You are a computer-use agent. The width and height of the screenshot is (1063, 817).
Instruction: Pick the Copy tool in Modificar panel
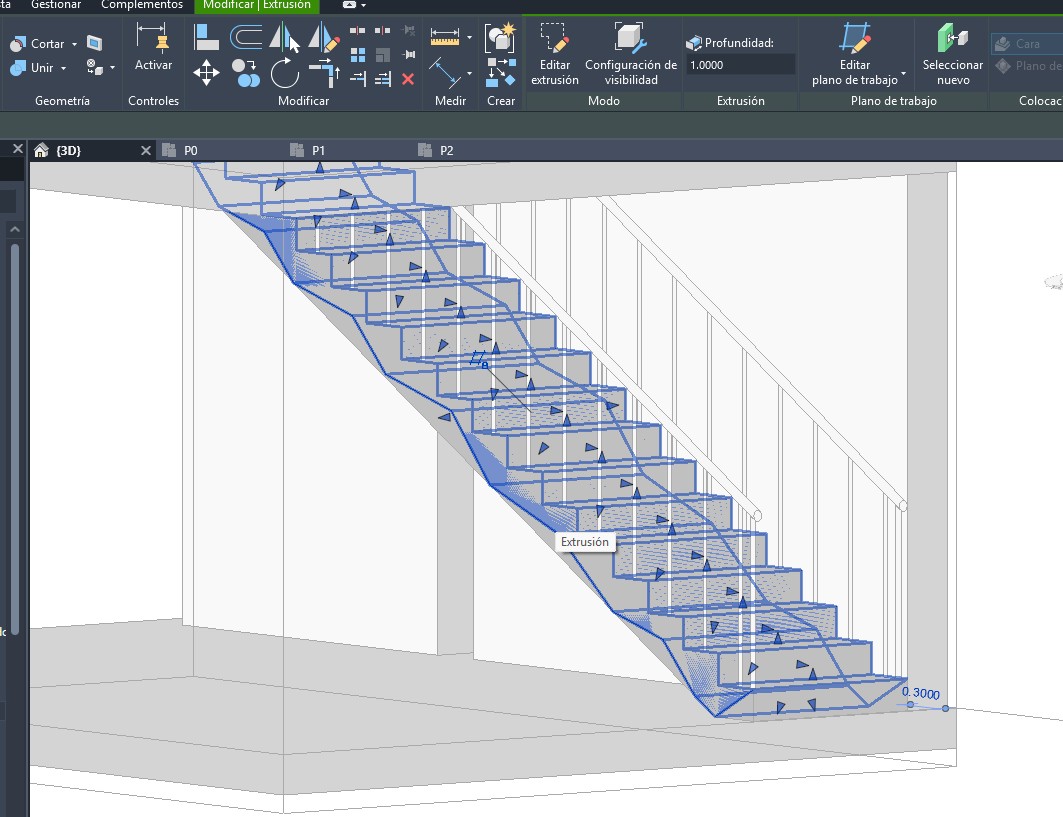(246, 73)
